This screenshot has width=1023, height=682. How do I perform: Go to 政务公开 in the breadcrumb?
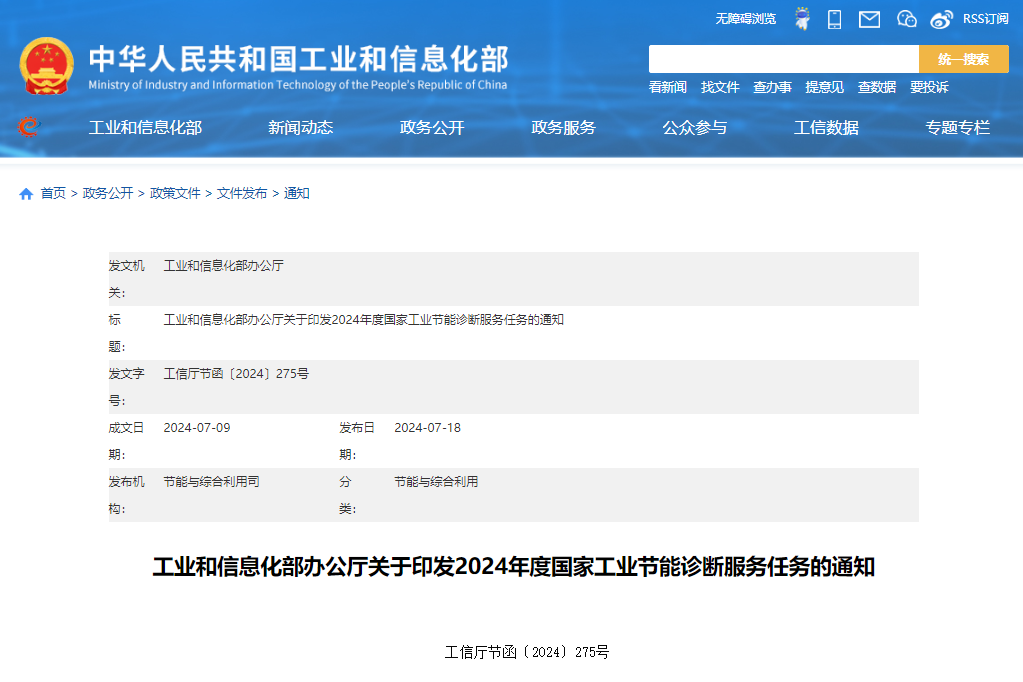108,193
